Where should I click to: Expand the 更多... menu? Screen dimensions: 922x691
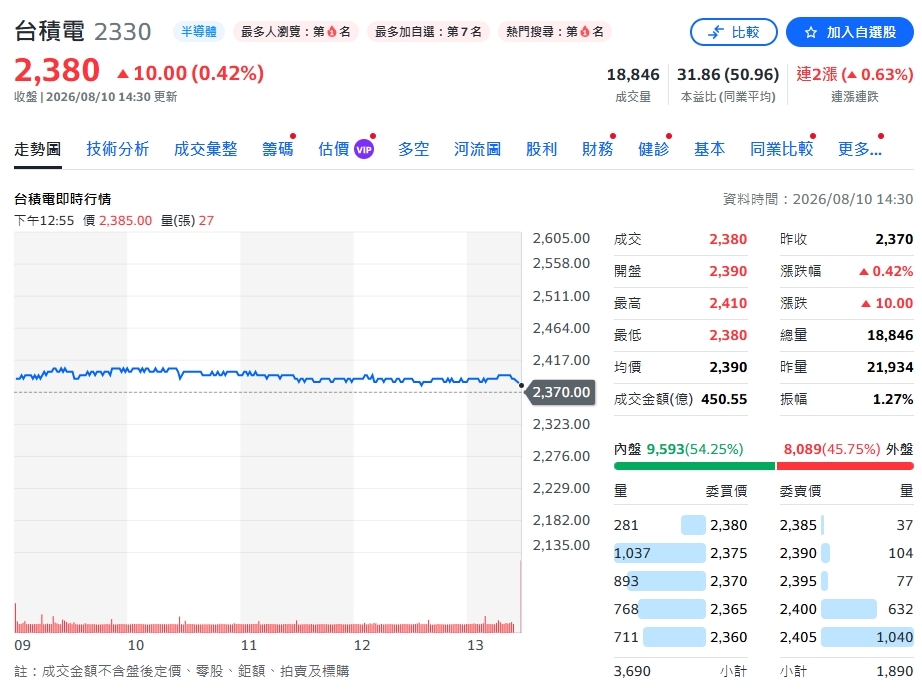pos(859,149)
